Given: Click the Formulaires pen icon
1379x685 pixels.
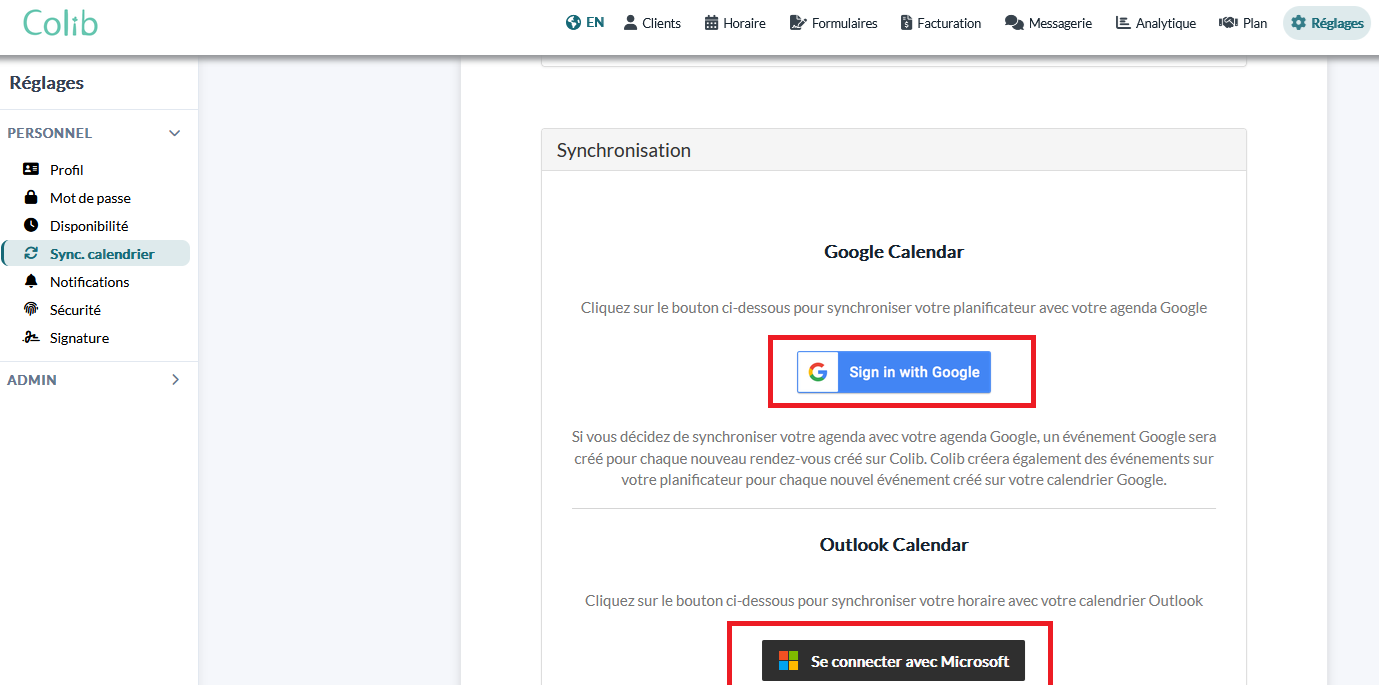Looking at the screenshot, I should [797, 22].
